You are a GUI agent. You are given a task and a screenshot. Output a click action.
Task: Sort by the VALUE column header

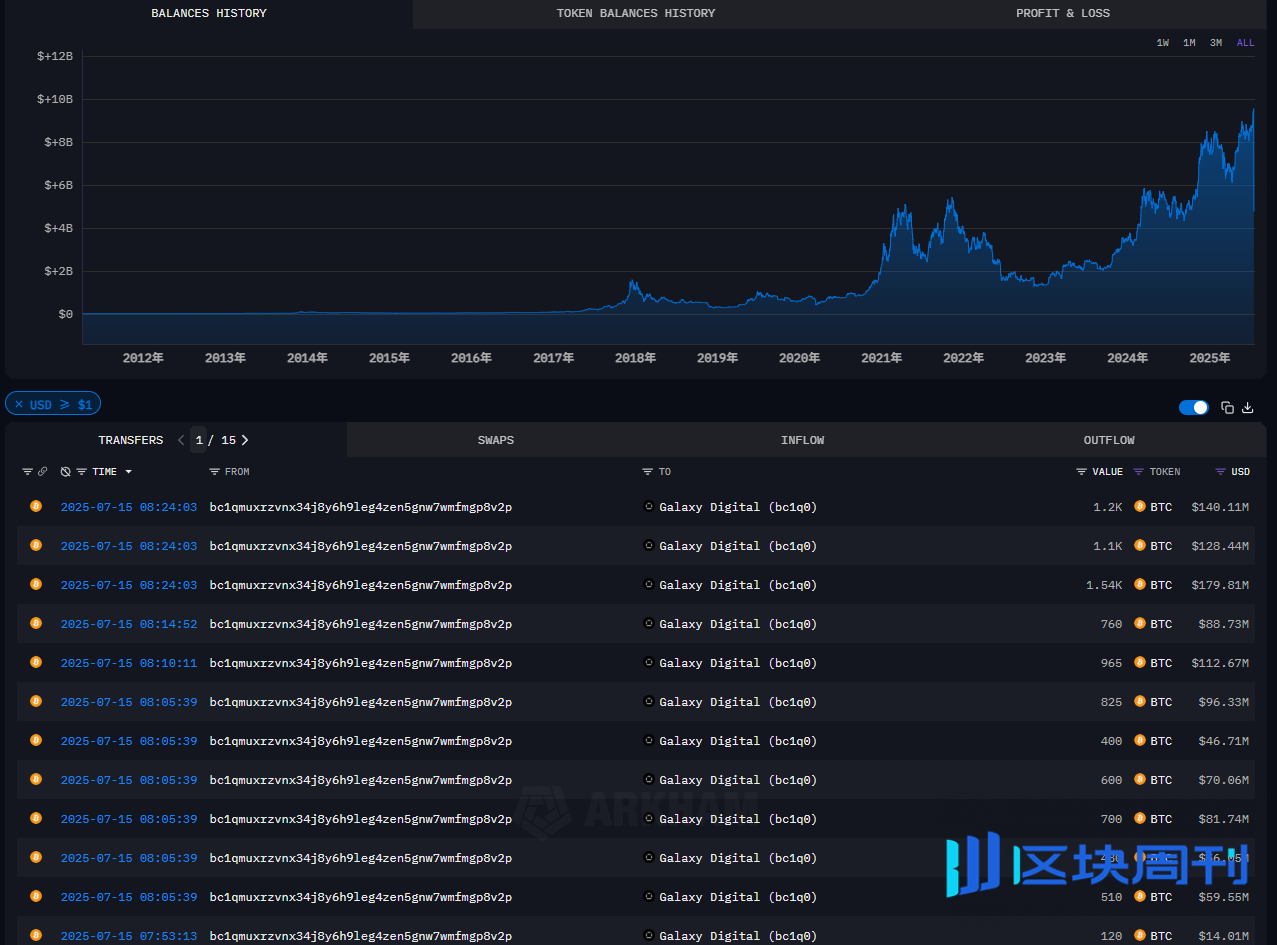[1107, 472]
